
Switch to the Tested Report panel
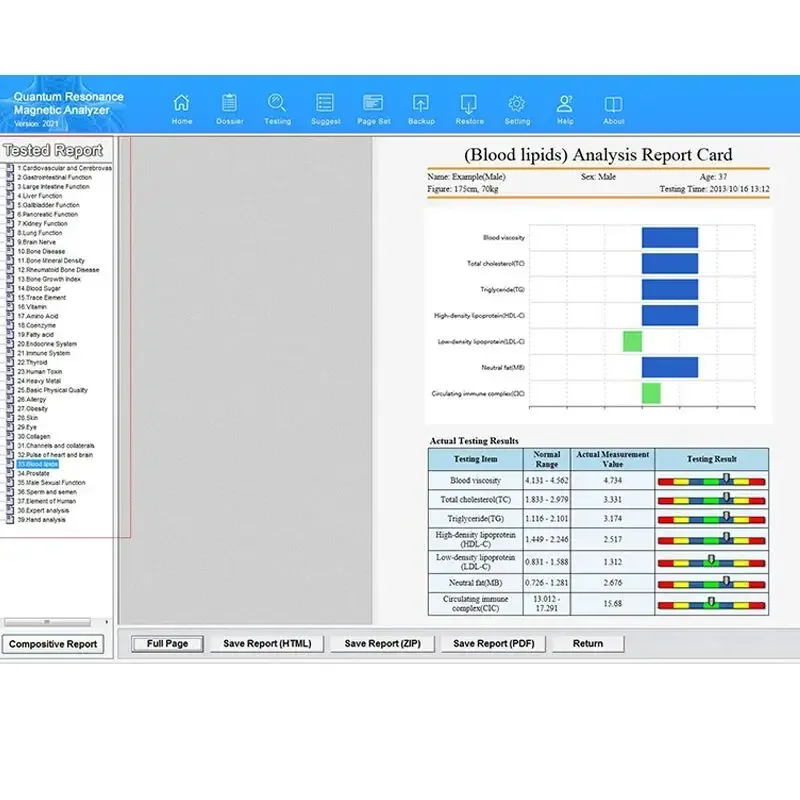pyautogui.click(x=53, y=150)
